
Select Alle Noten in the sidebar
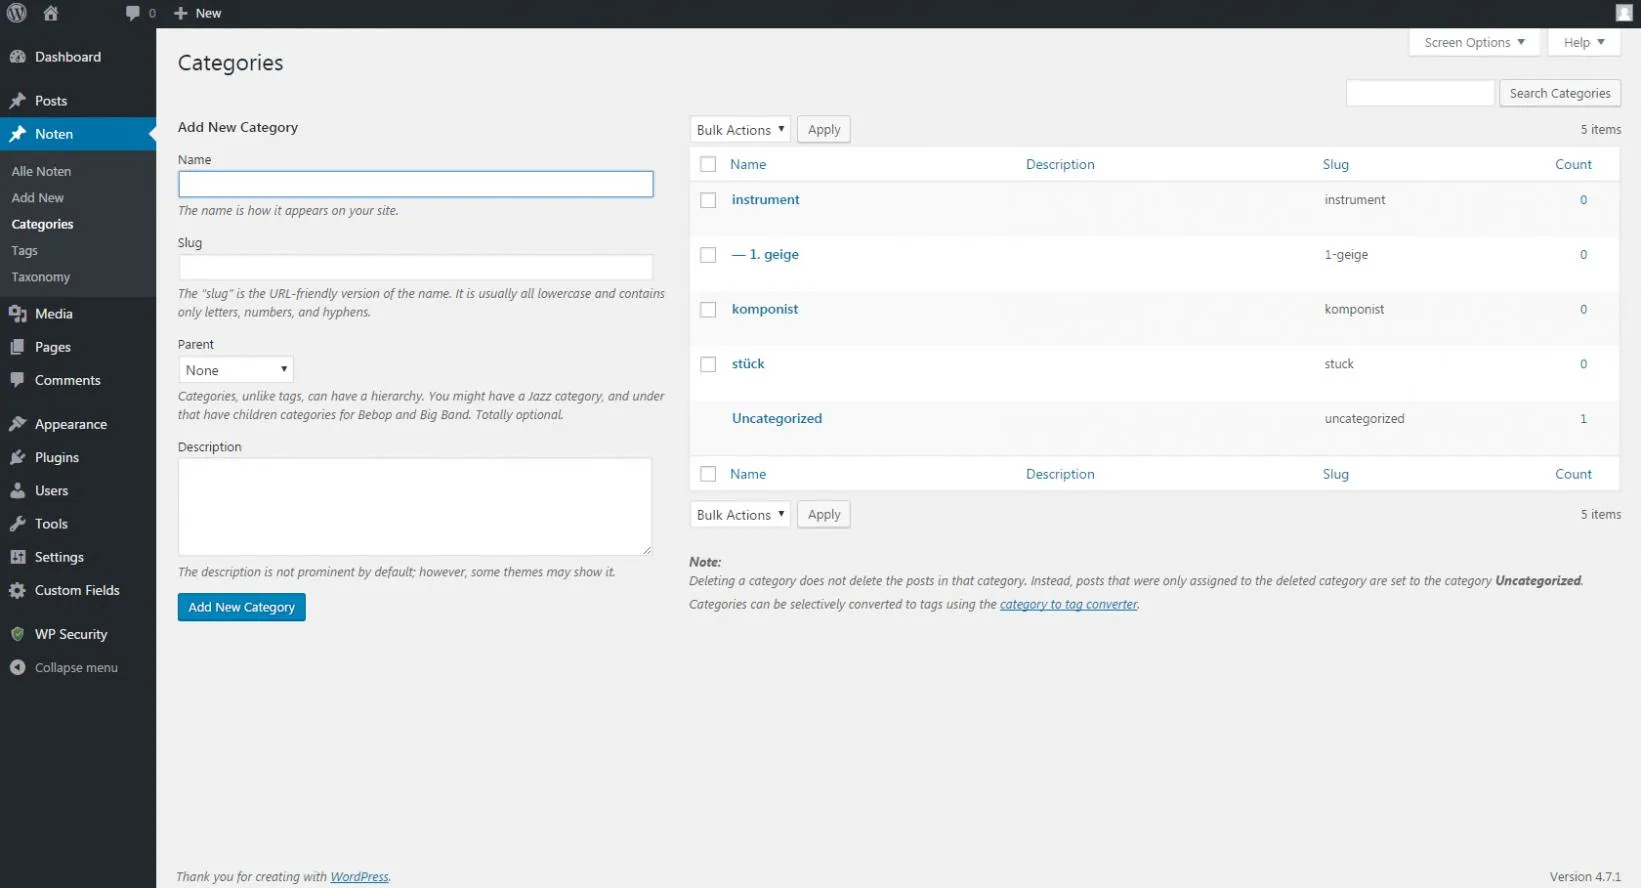[41, 171]
